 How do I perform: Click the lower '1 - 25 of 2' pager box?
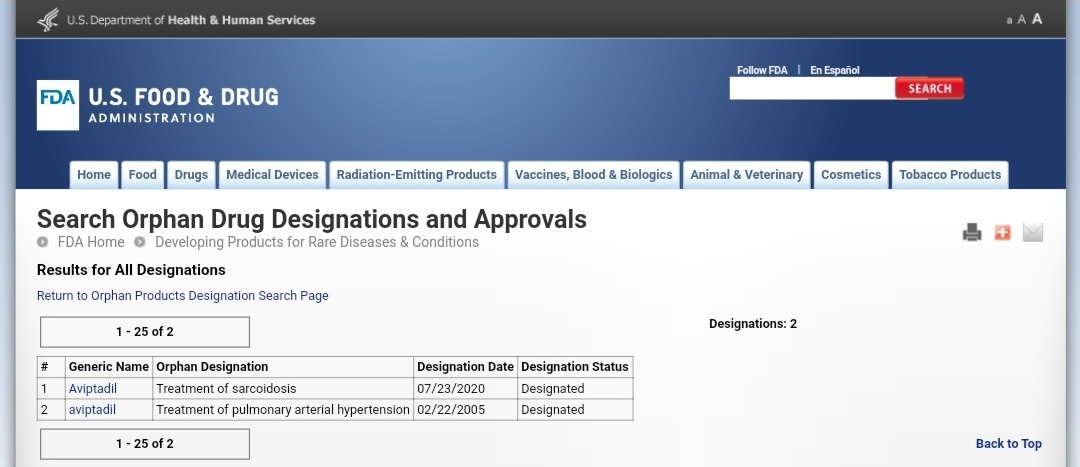145,444
